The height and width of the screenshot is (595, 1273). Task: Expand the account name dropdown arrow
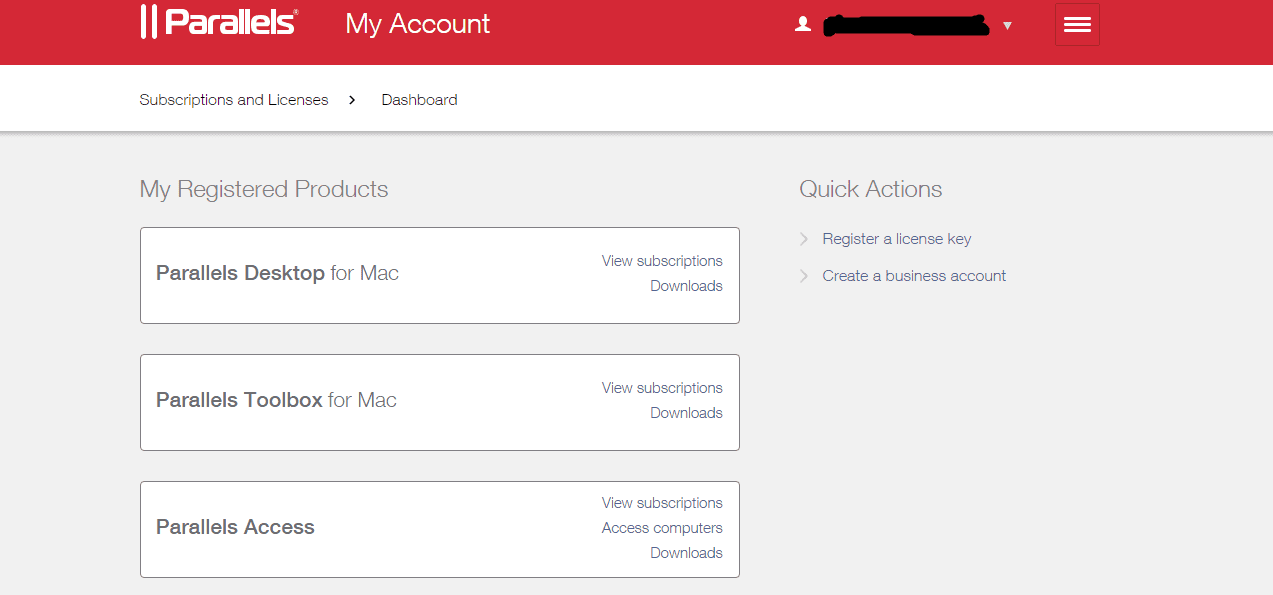click(1007, 26)
